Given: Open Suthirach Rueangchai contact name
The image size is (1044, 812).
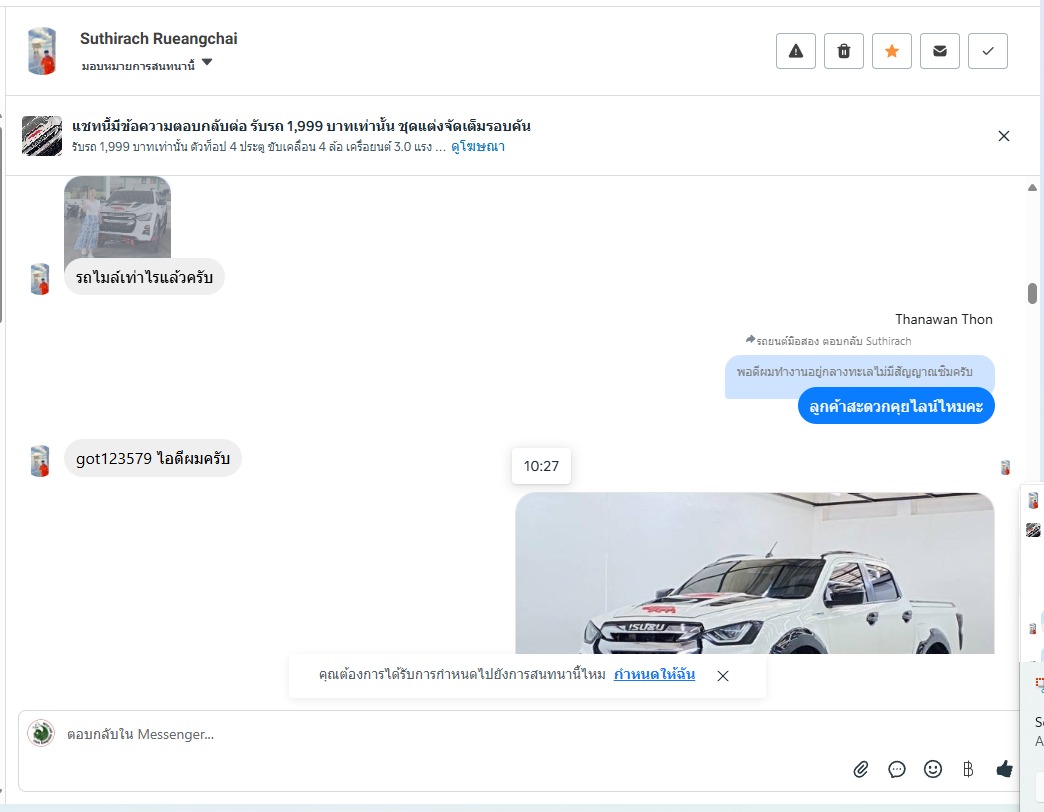Looking at the screenshot, I should coord(158,39).
